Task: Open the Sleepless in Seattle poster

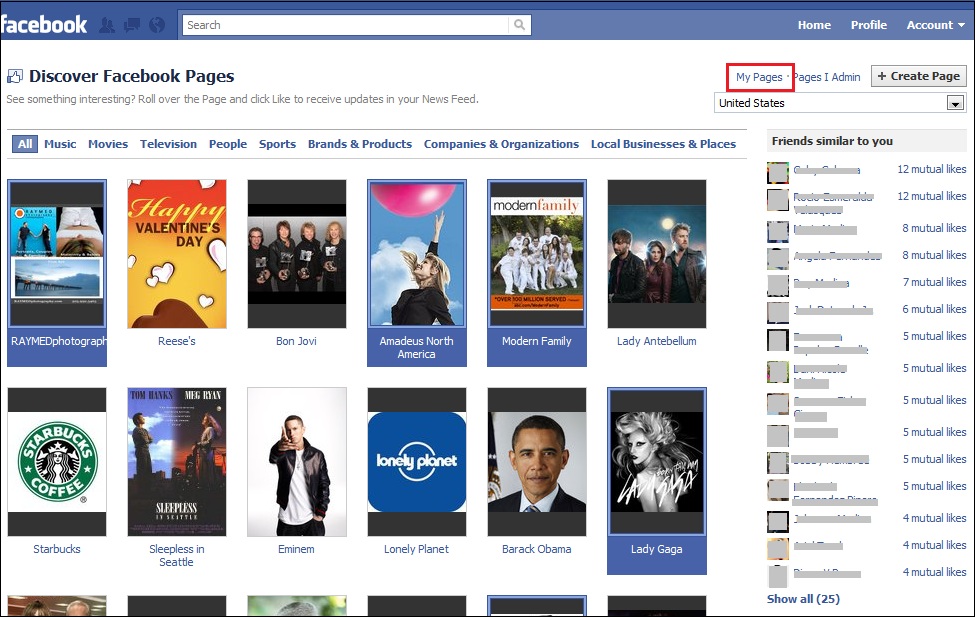Action: [177, 462]
